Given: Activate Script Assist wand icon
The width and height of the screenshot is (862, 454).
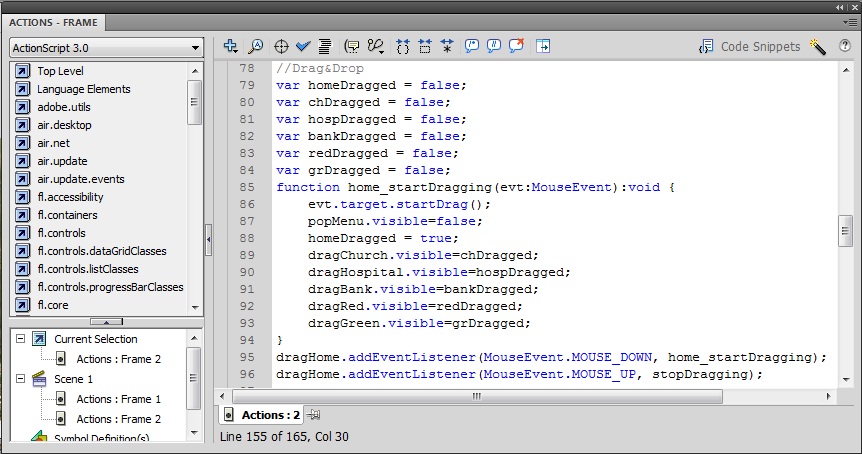Looking at the screenshot, I should (818, 47).
